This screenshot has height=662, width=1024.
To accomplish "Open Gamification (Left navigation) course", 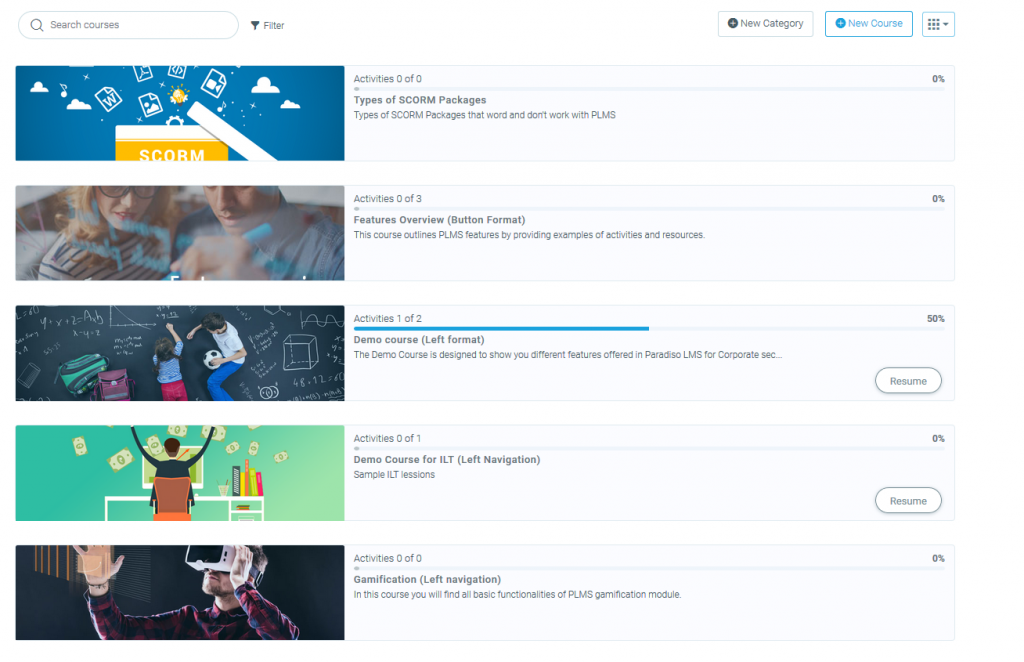I will pos(427,580).
